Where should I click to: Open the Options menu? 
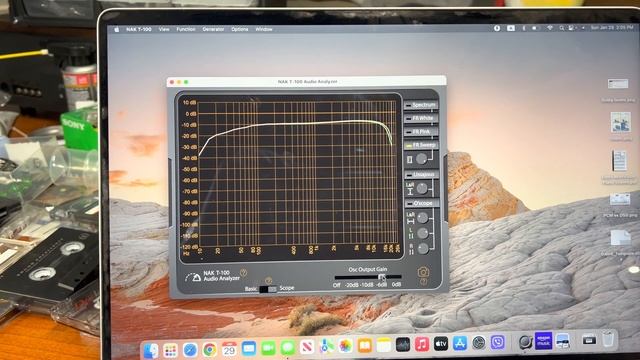[240, 29]
